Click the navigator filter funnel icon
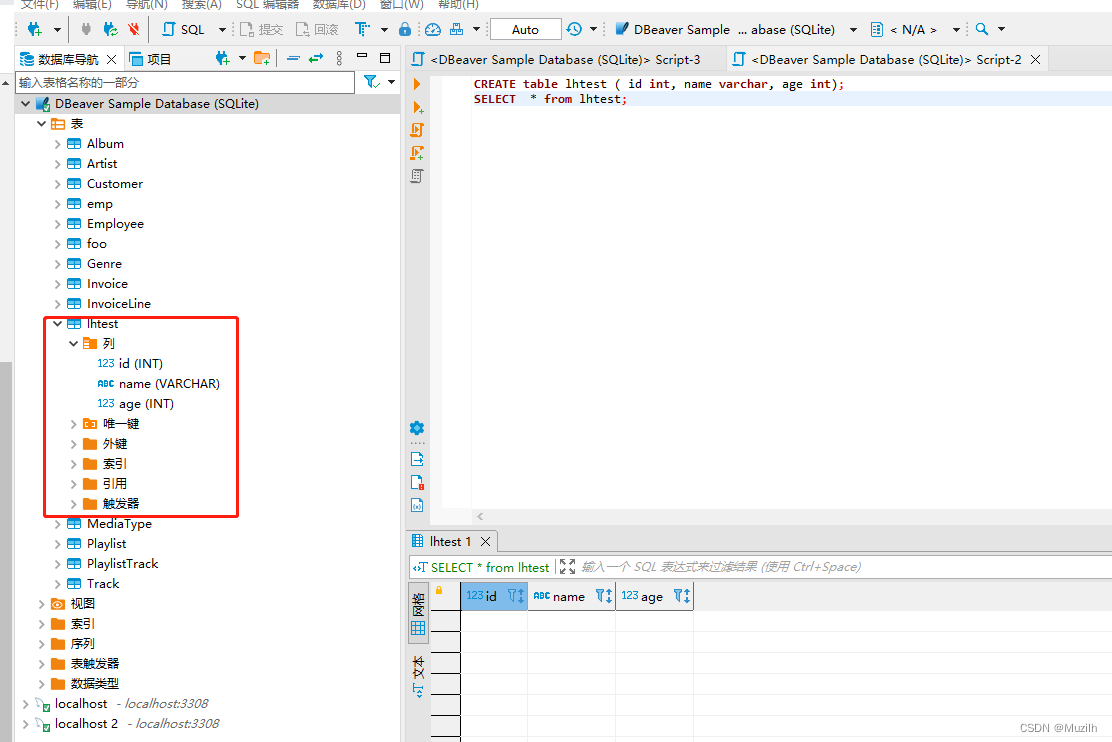The width and height of the screenshot is (1112, 742). 372,82
